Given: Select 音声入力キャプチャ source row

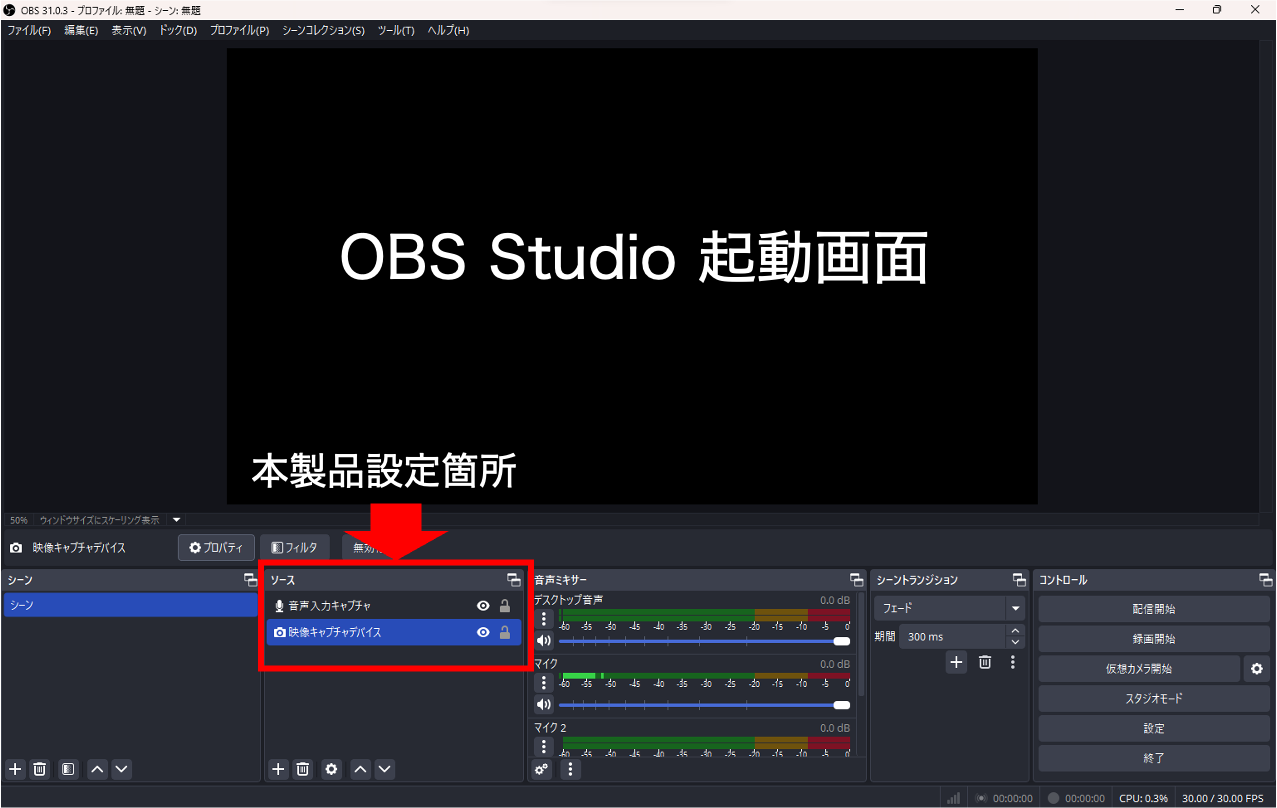Looking at the screenshot, I should [x=394, y=606].
